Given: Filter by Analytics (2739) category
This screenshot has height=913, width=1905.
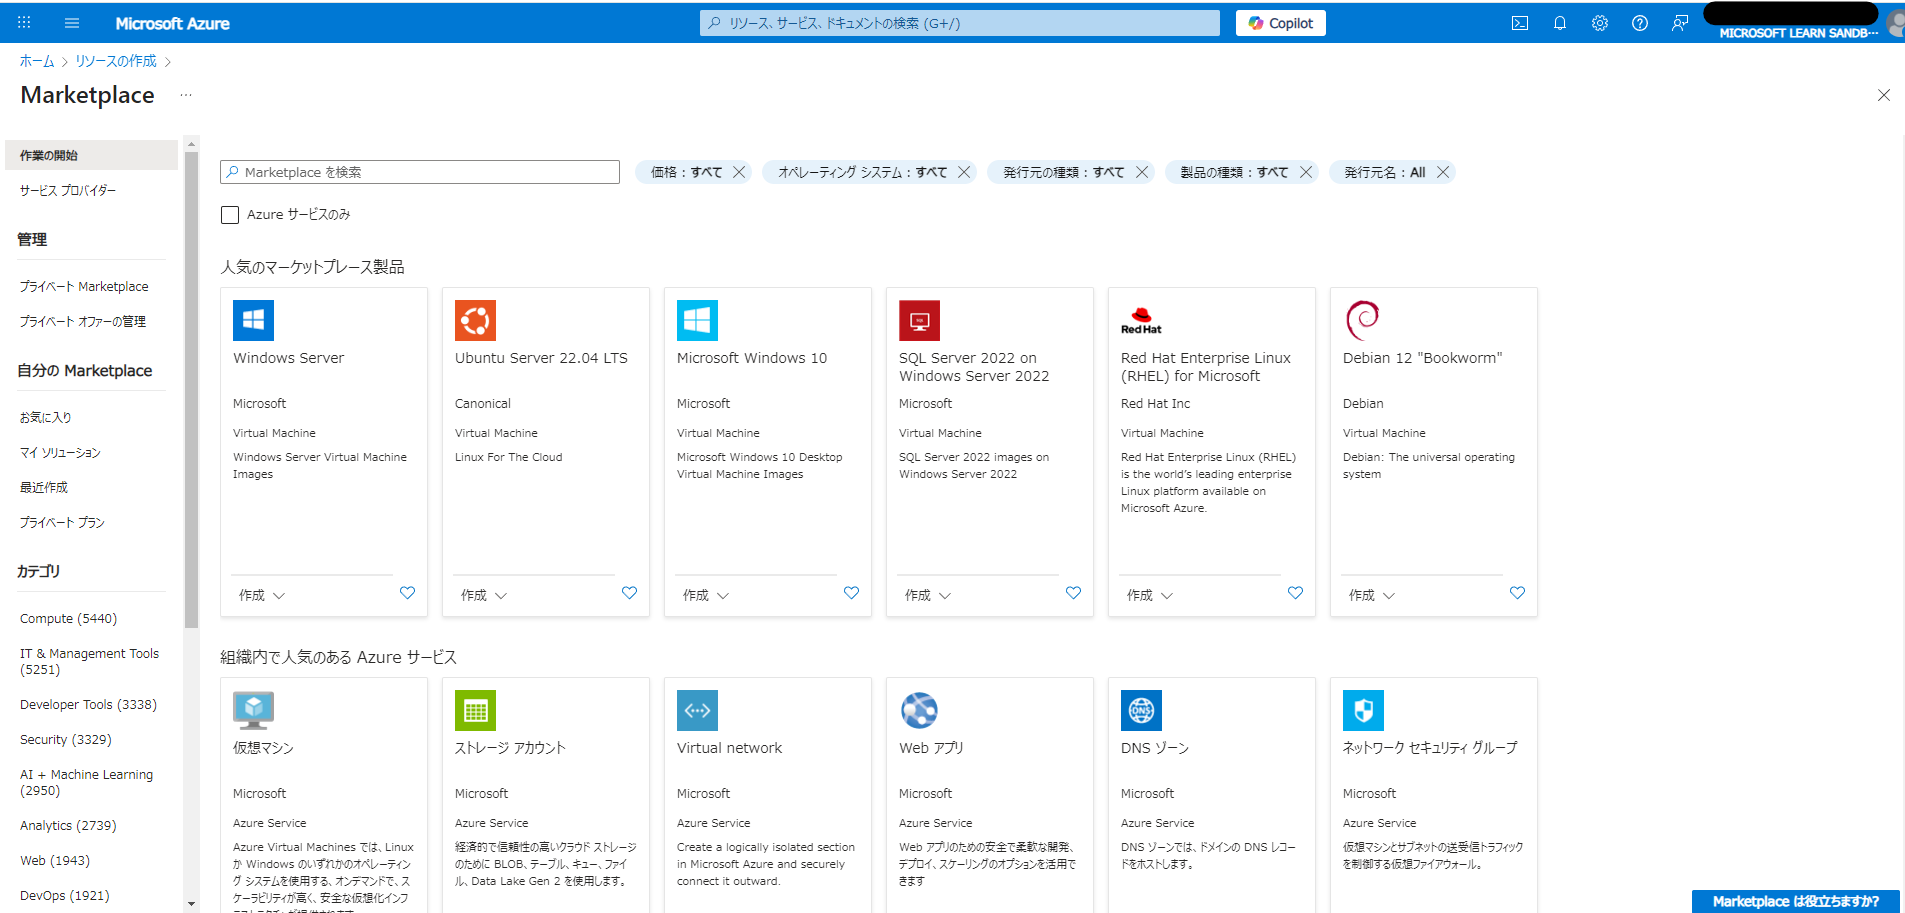Looking at the screenshot, I should click(x=68, y=825).
